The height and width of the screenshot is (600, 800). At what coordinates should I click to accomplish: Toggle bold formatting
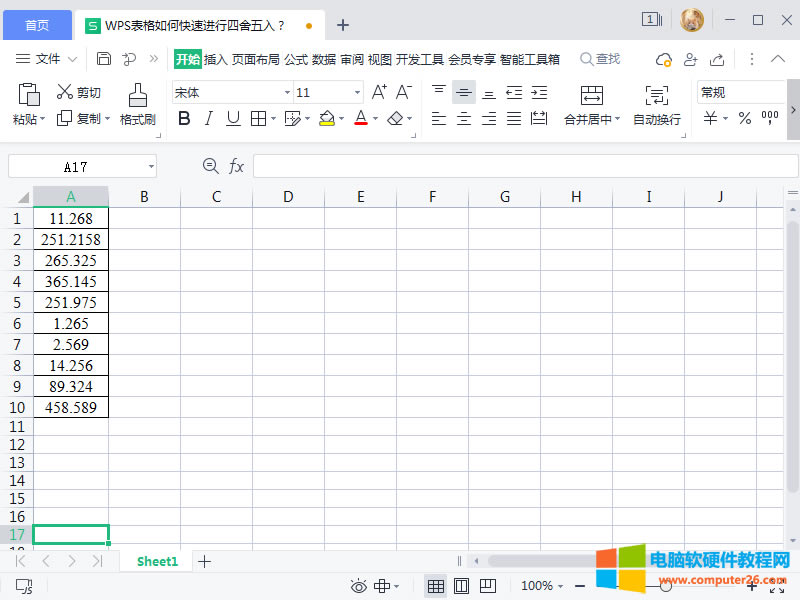(184, 118)
